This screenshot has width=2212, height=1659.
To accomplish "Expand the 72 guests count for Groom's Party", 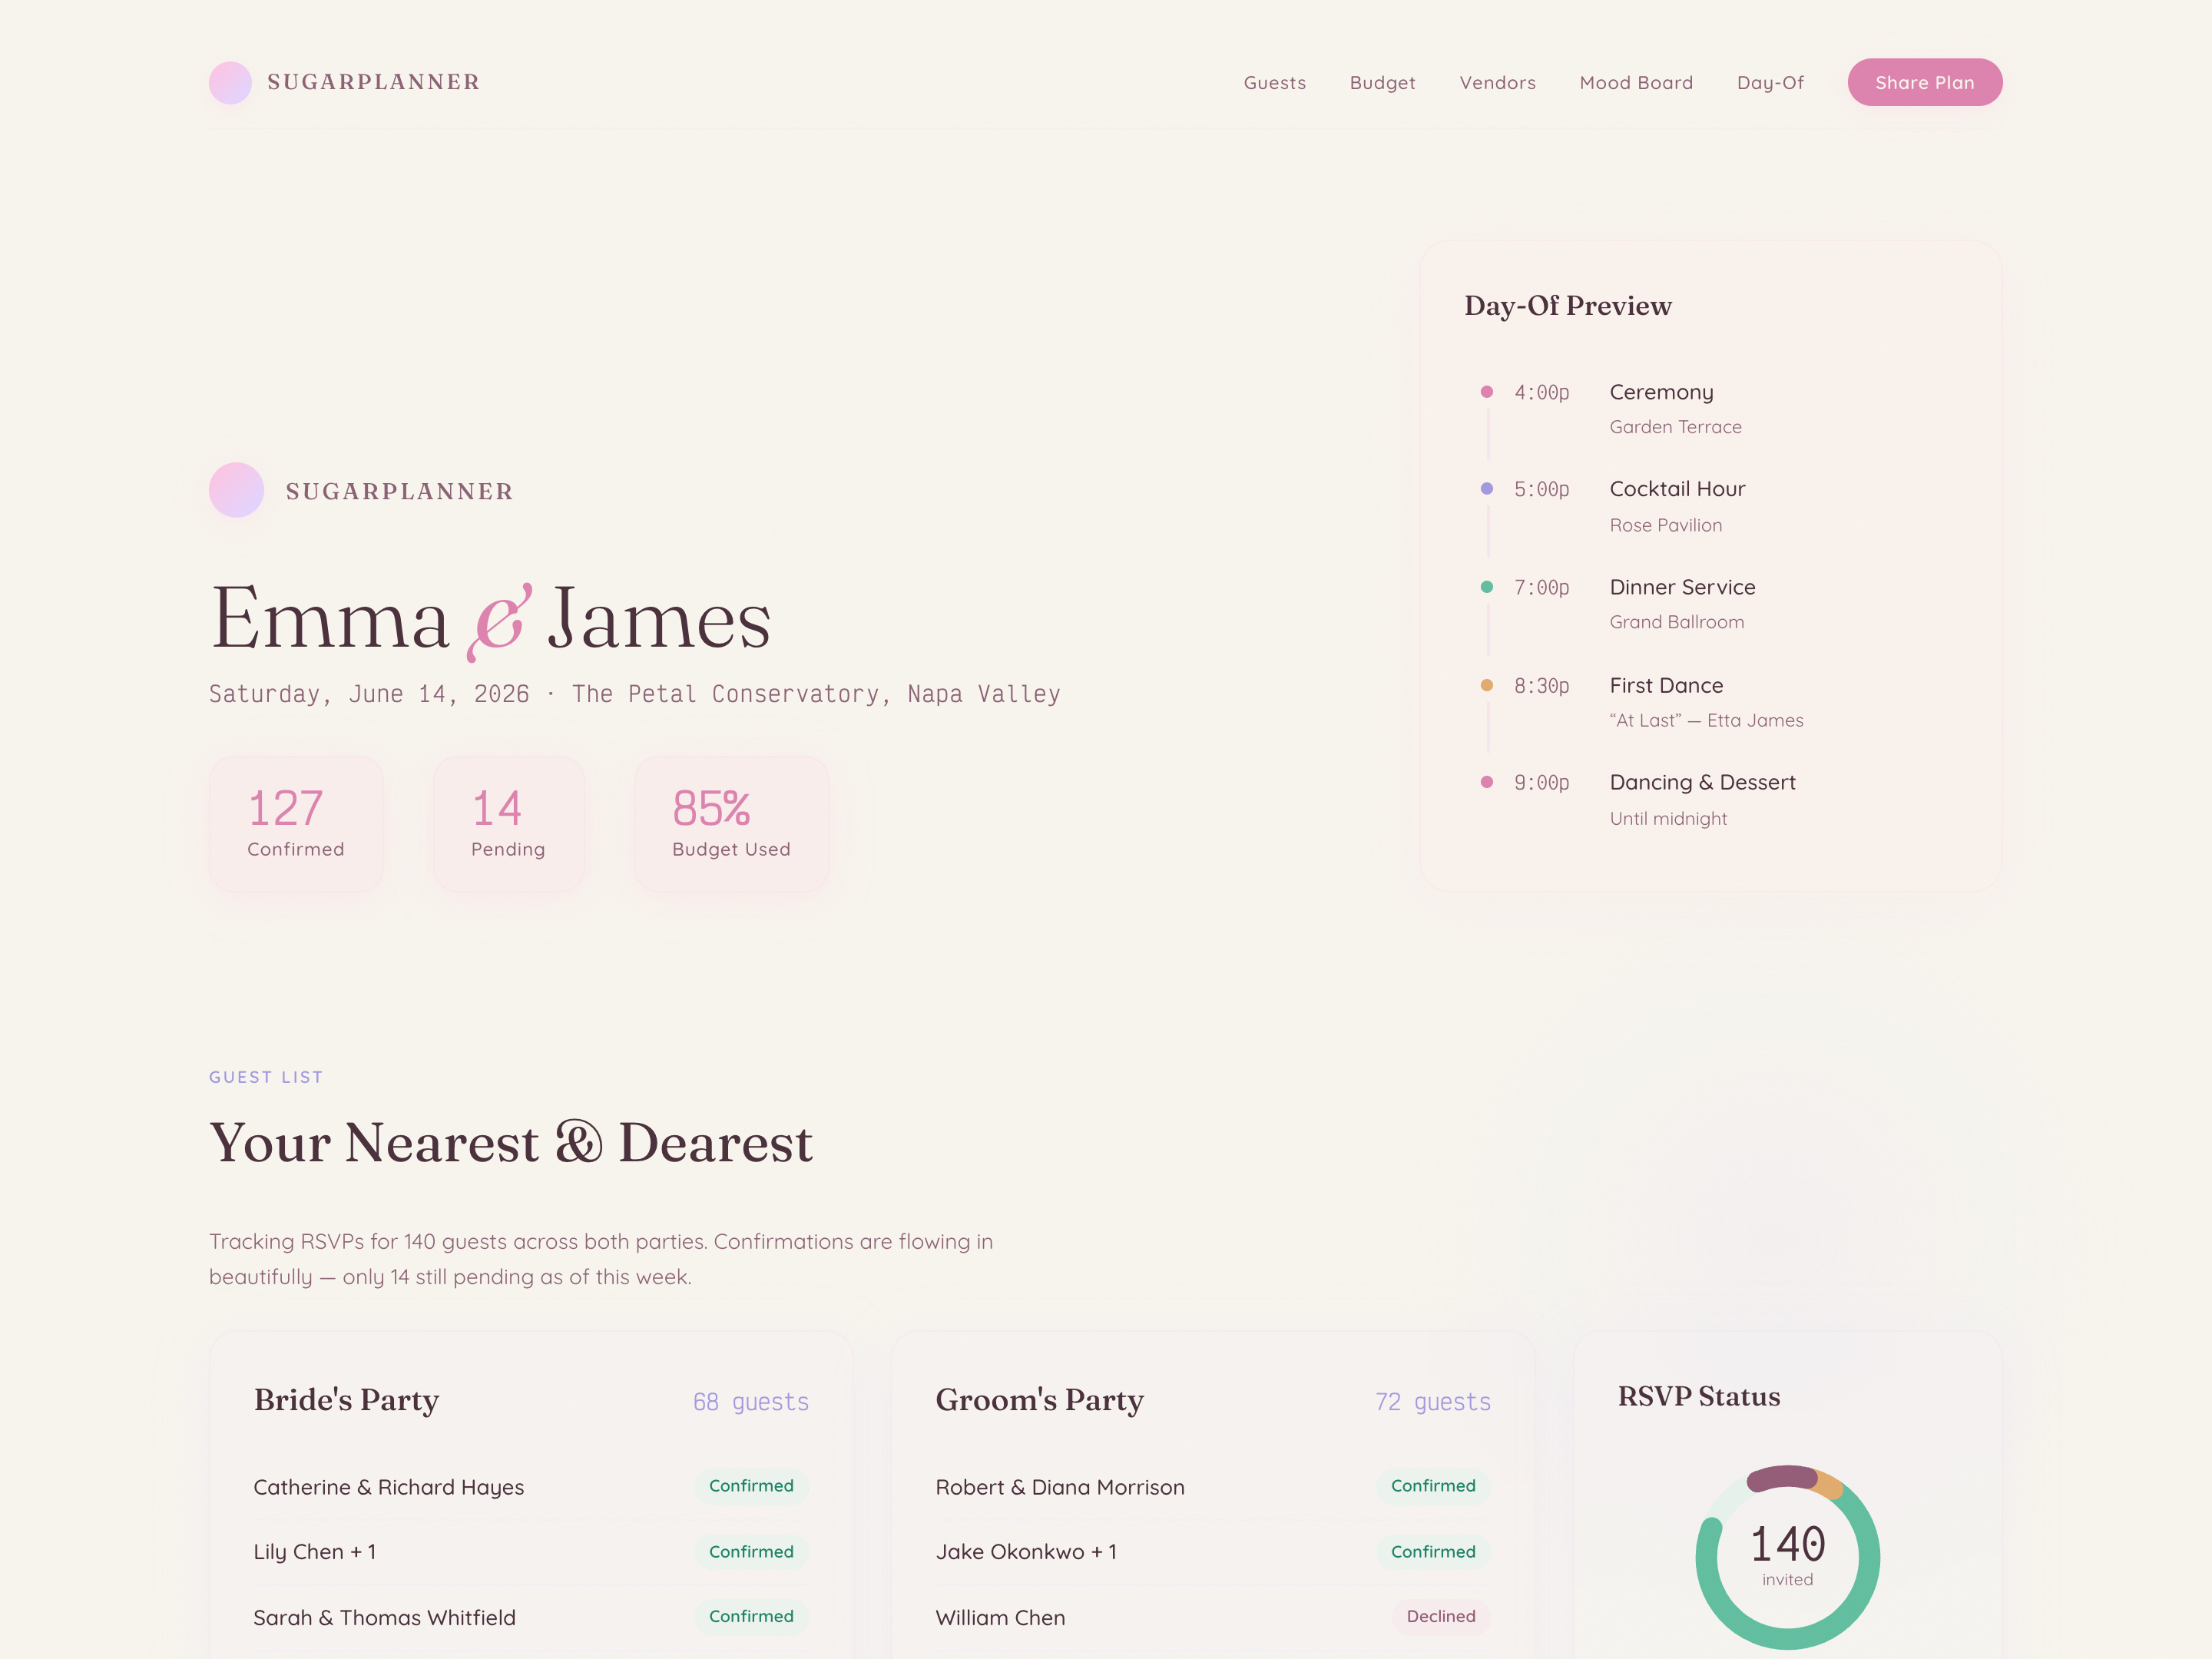I will (1432, 1401).
